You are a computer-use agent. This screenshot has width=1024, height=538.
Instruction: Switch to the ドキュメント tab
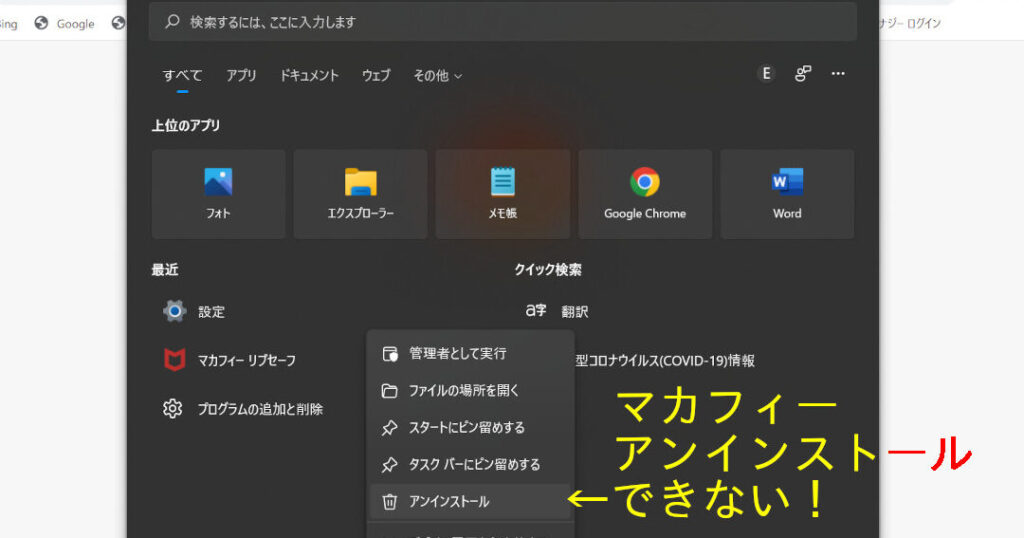[x=309, y=76]
